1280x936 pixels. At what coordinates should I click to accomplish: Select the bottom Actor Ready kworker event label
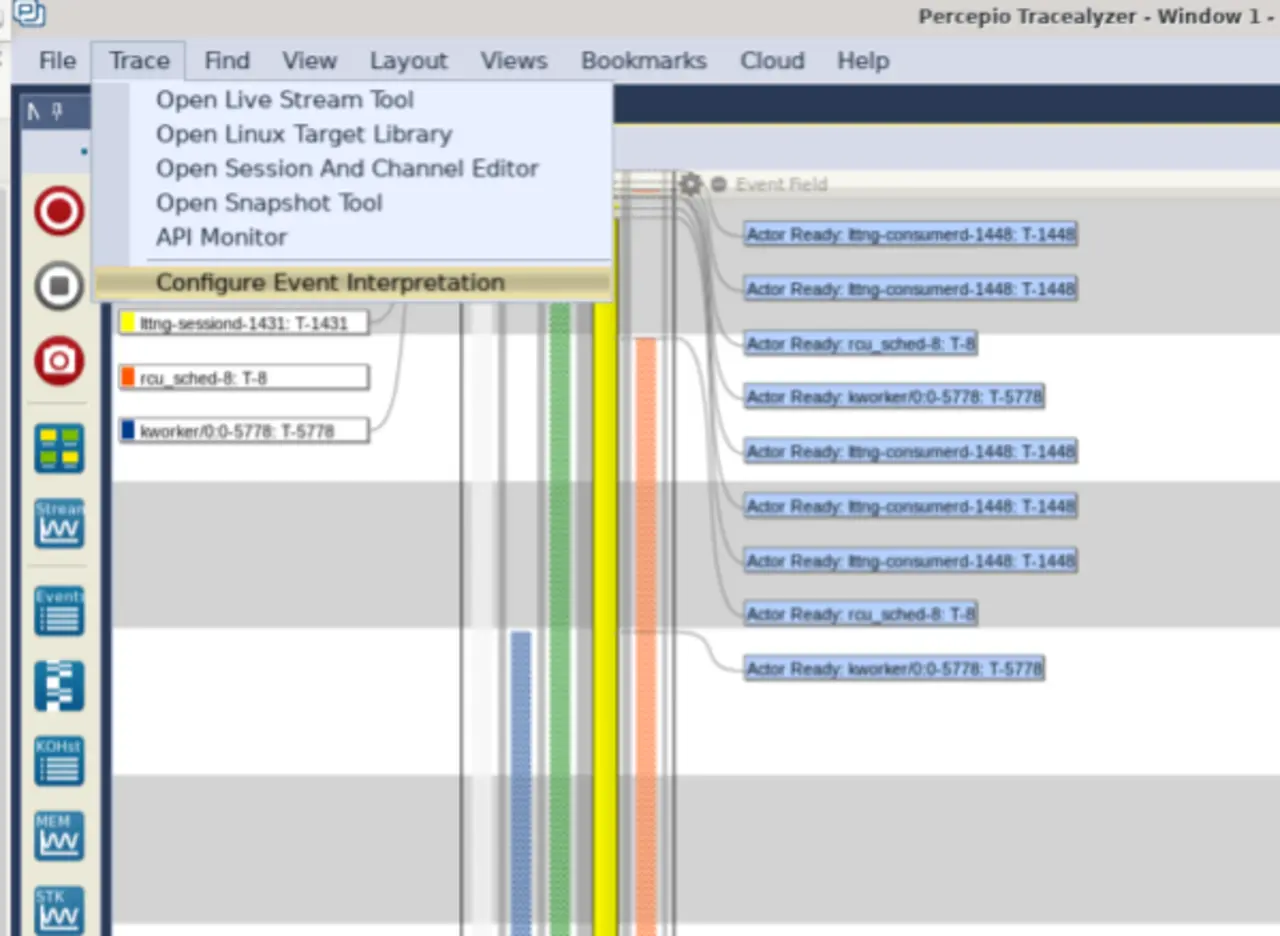pos(894,668)
